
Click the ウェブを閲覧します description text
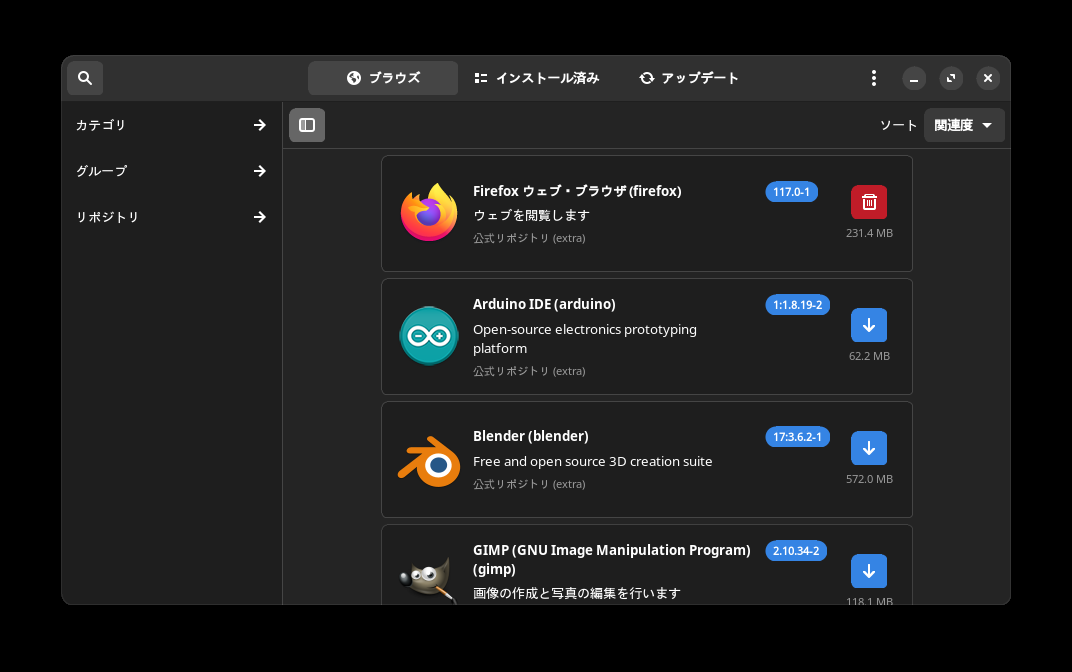point(531,215)
